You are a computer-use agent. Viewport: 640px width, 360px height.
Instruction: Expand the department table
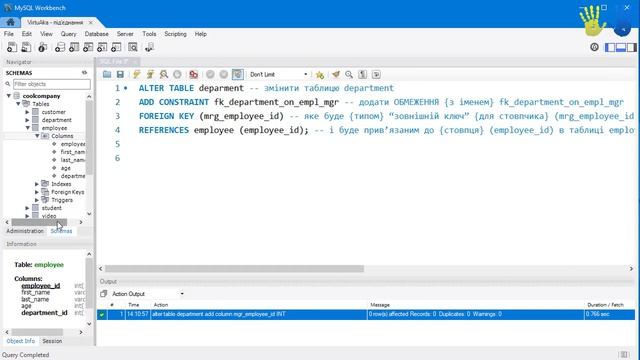coord(27,120)
